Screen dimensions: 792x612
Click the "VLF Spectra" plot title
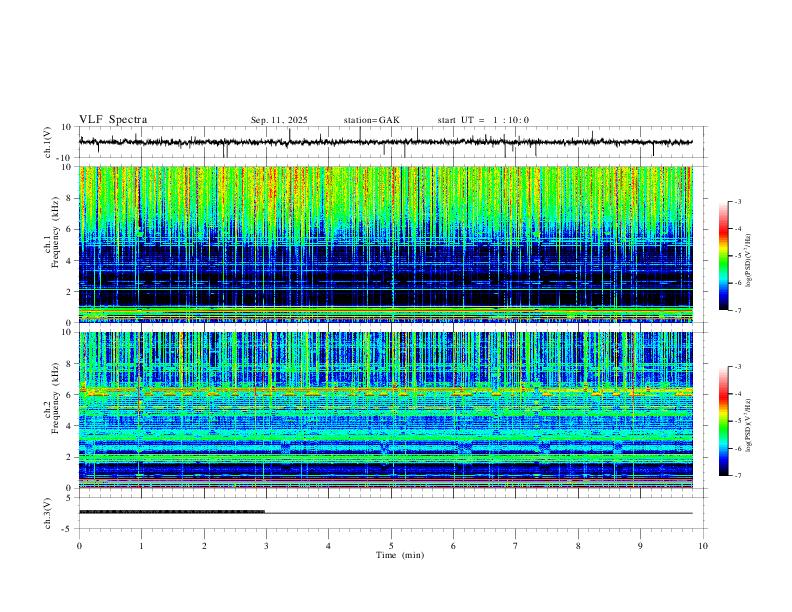pos(113,120)
